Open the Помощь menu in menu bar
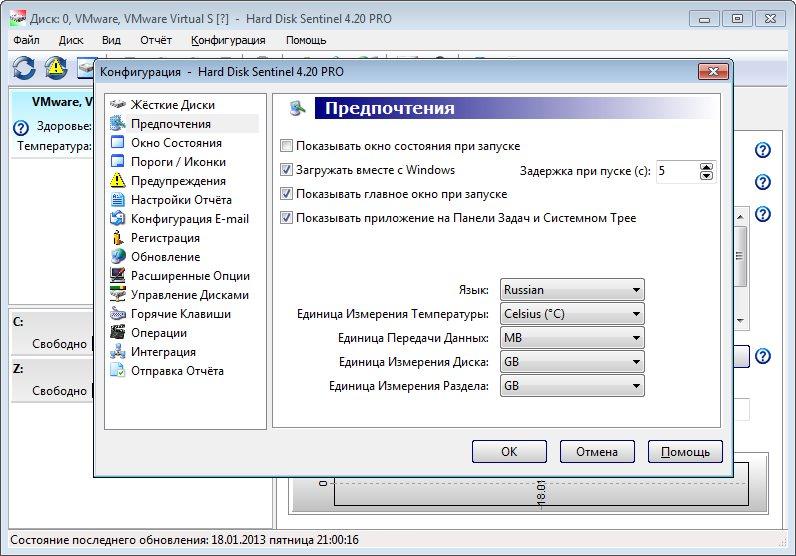The image size is (796, 556). (306, 40)
